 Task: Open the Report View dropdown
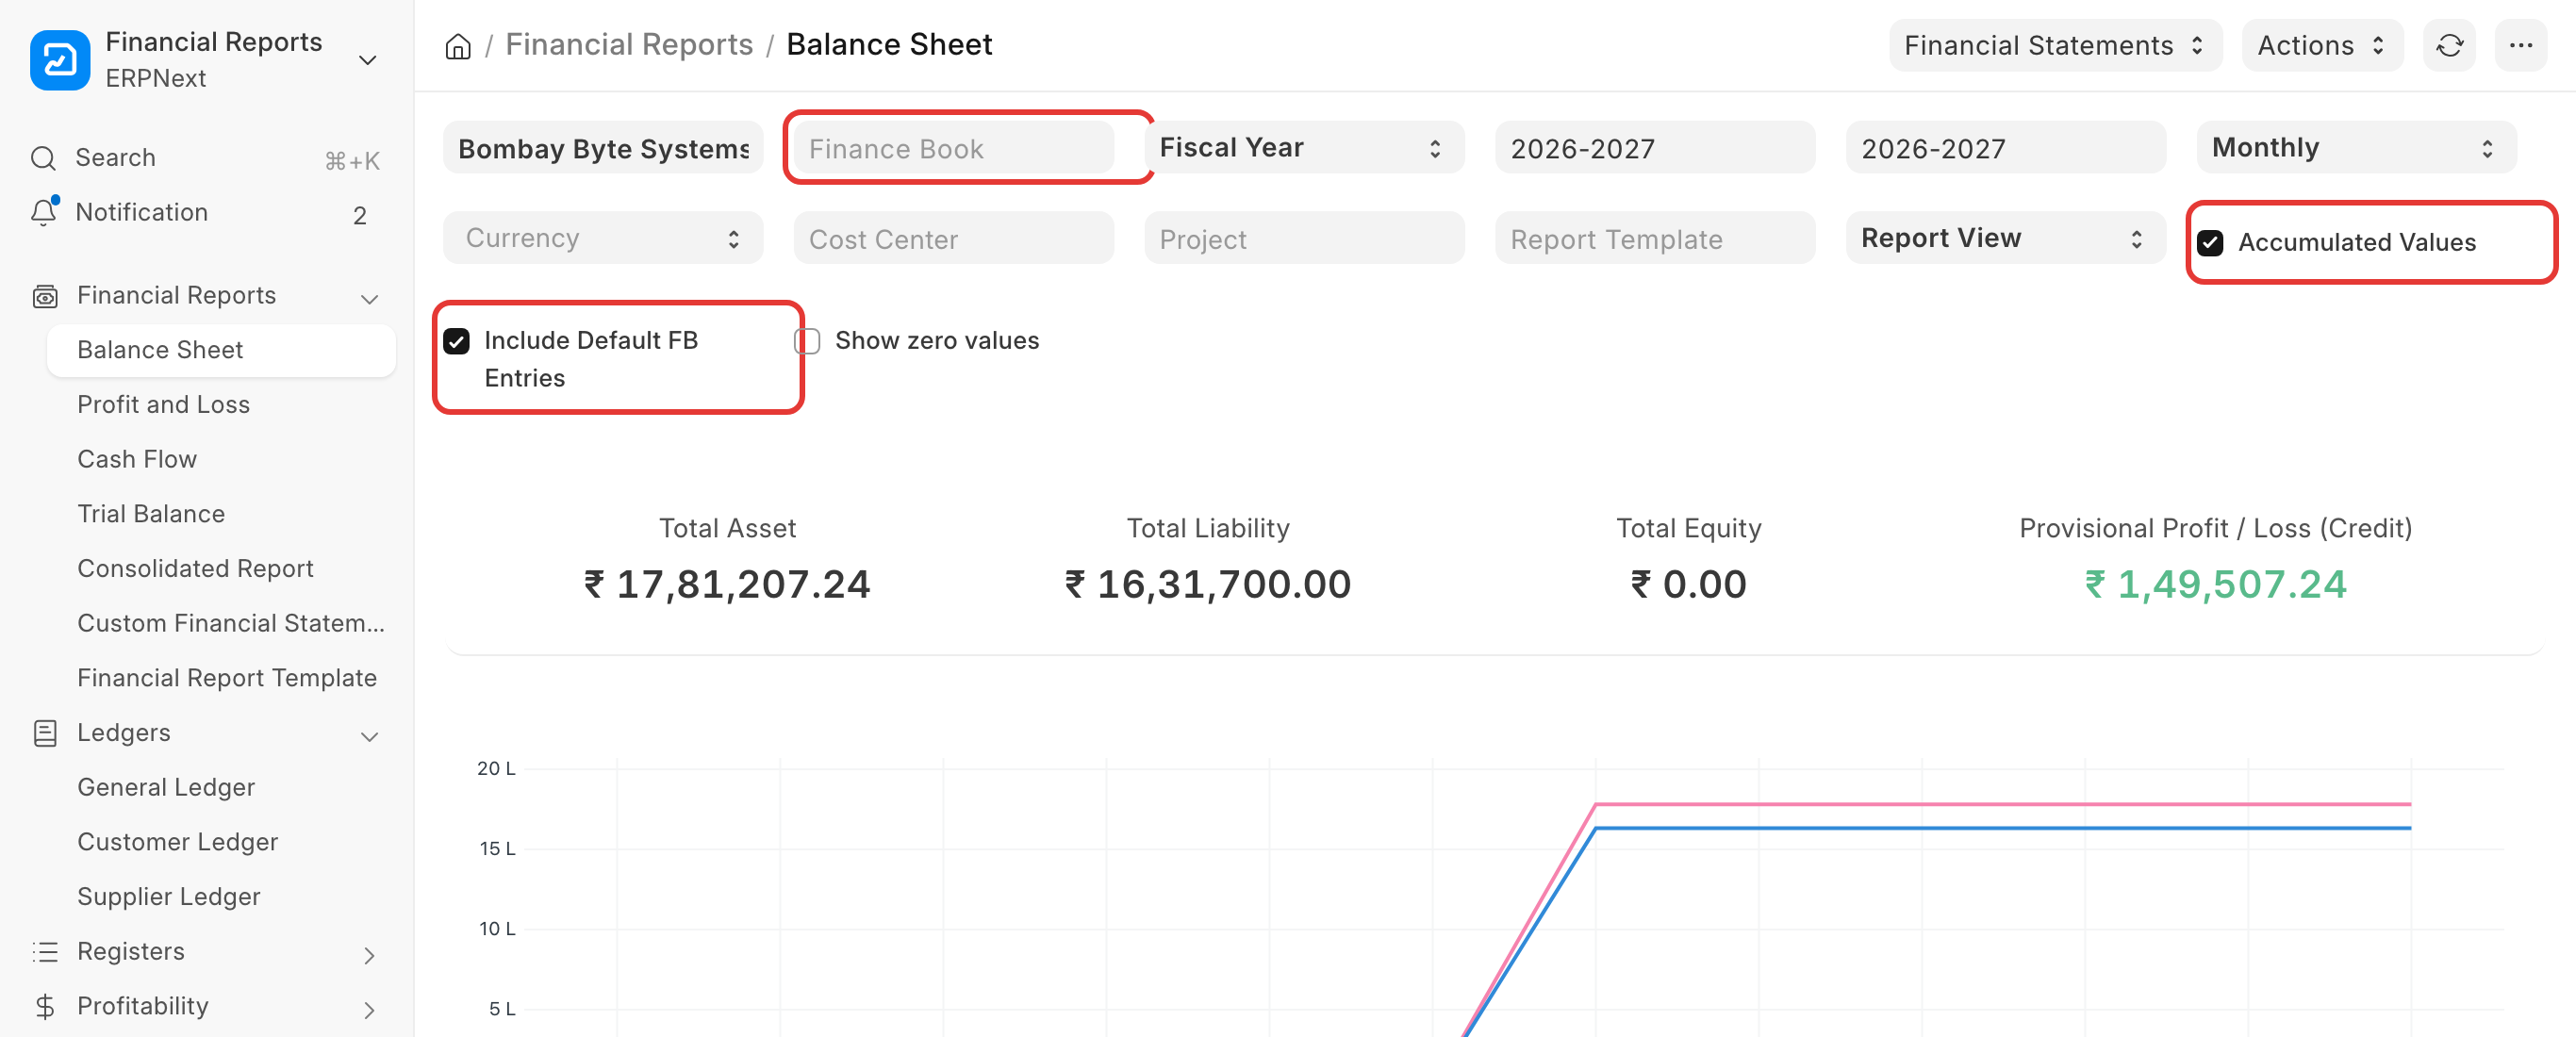(2005, 238)
